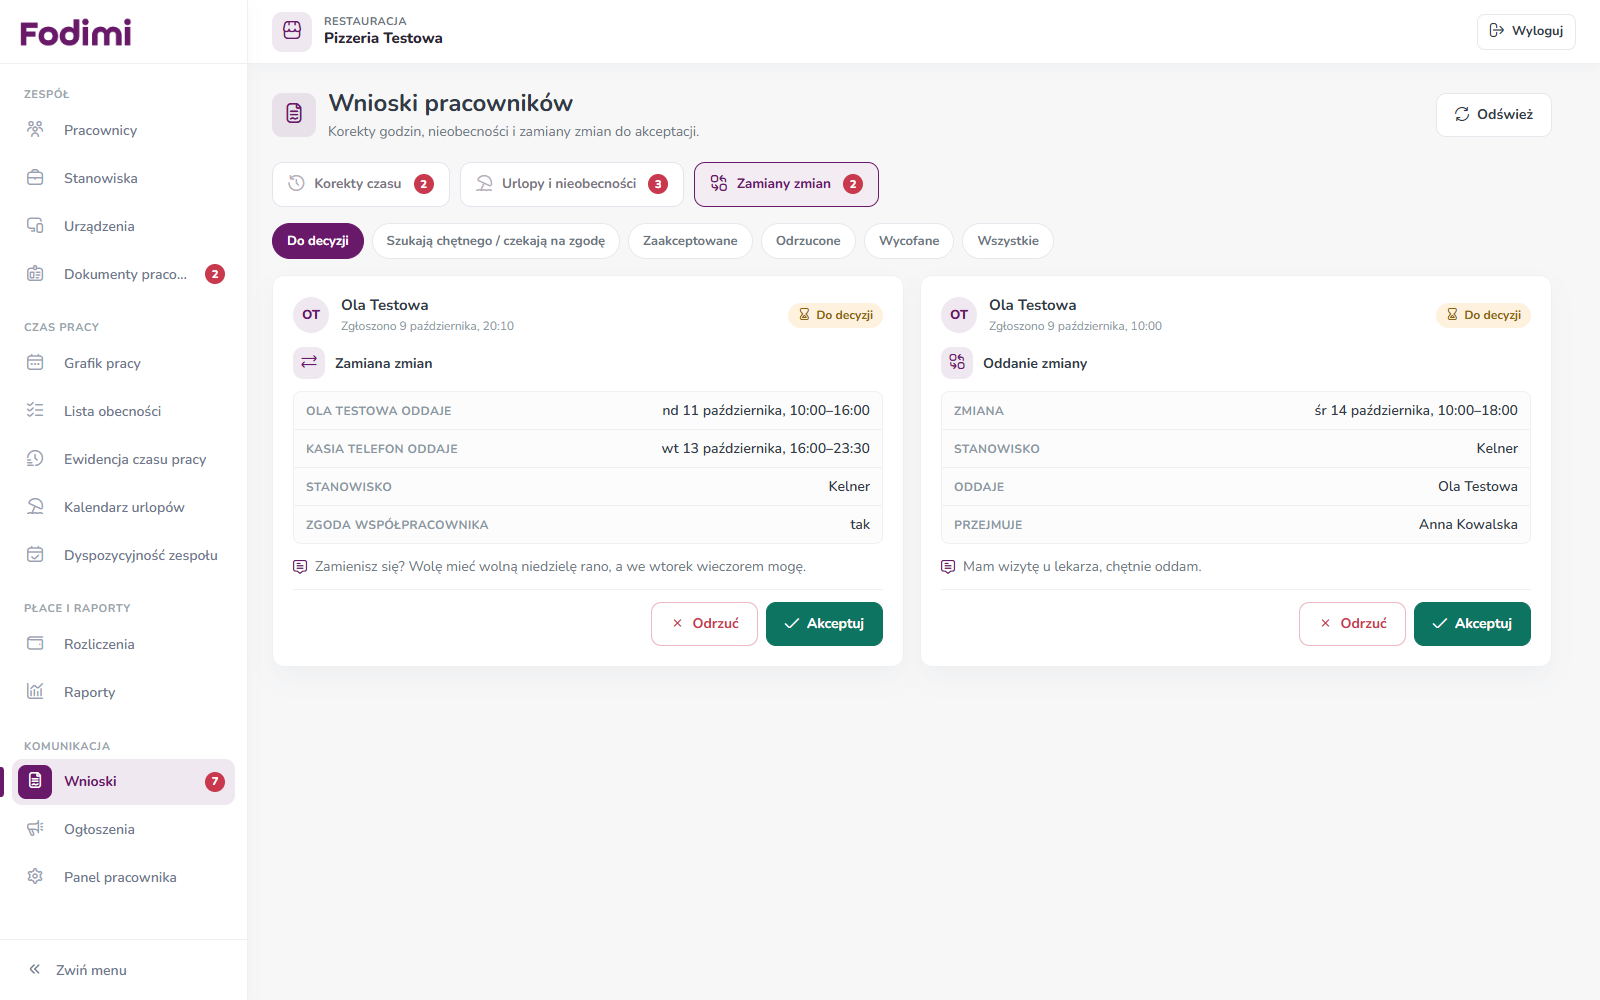Select the Zamiany zmian tab
The image size is (1600, 1000).
pos(786,184)
